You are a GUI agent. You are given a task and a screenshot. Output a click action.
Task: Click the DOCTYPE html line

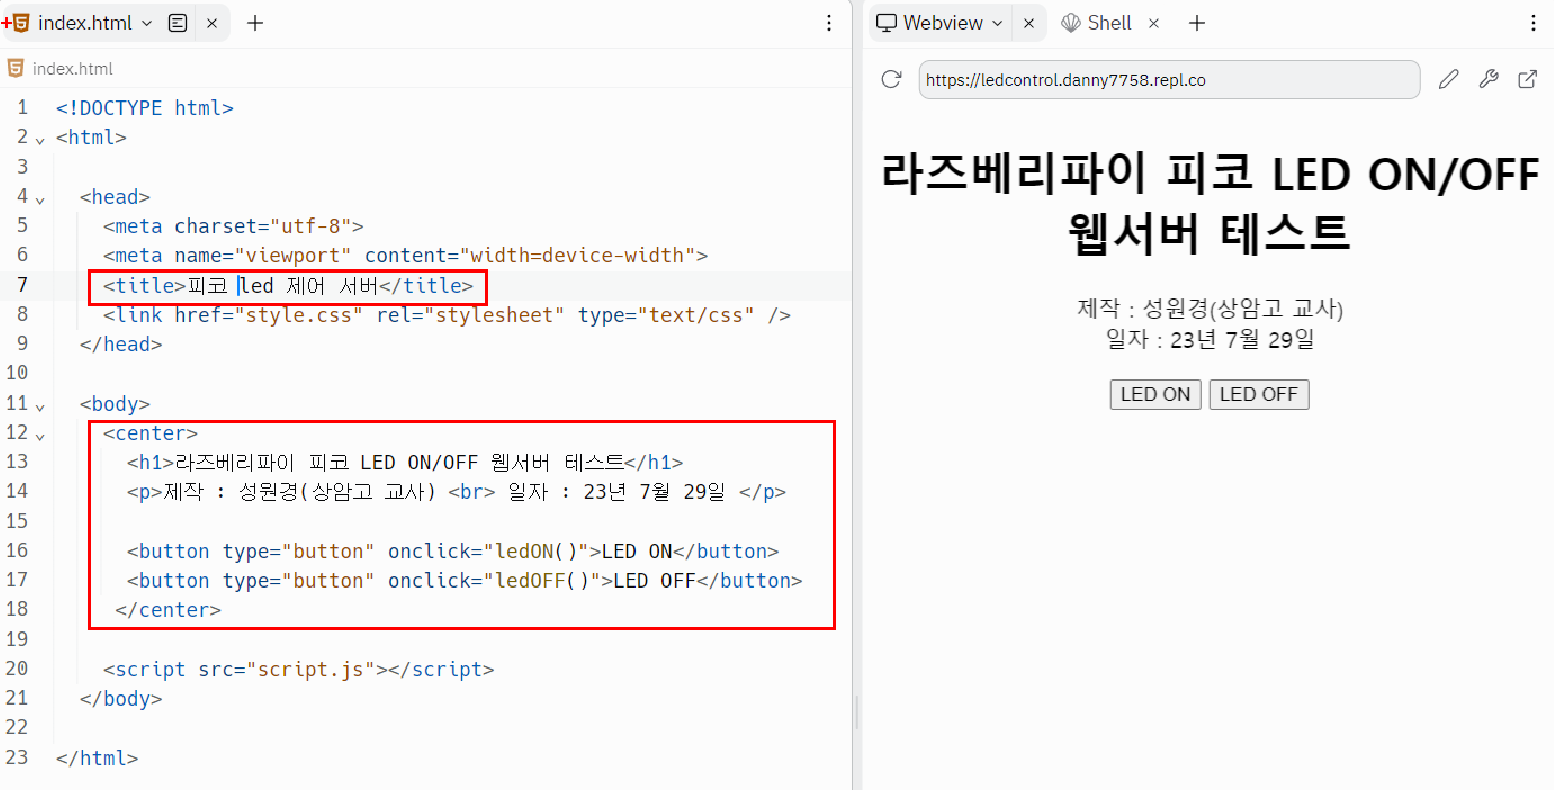(144, 108)
